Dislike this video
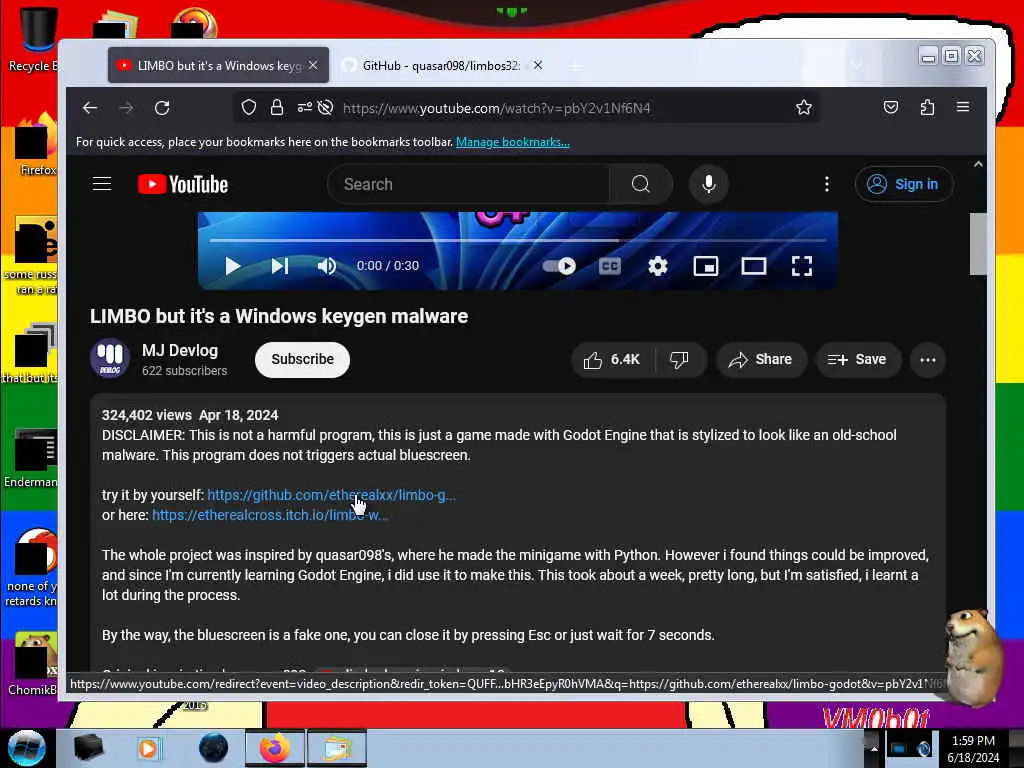 [680, 360]
